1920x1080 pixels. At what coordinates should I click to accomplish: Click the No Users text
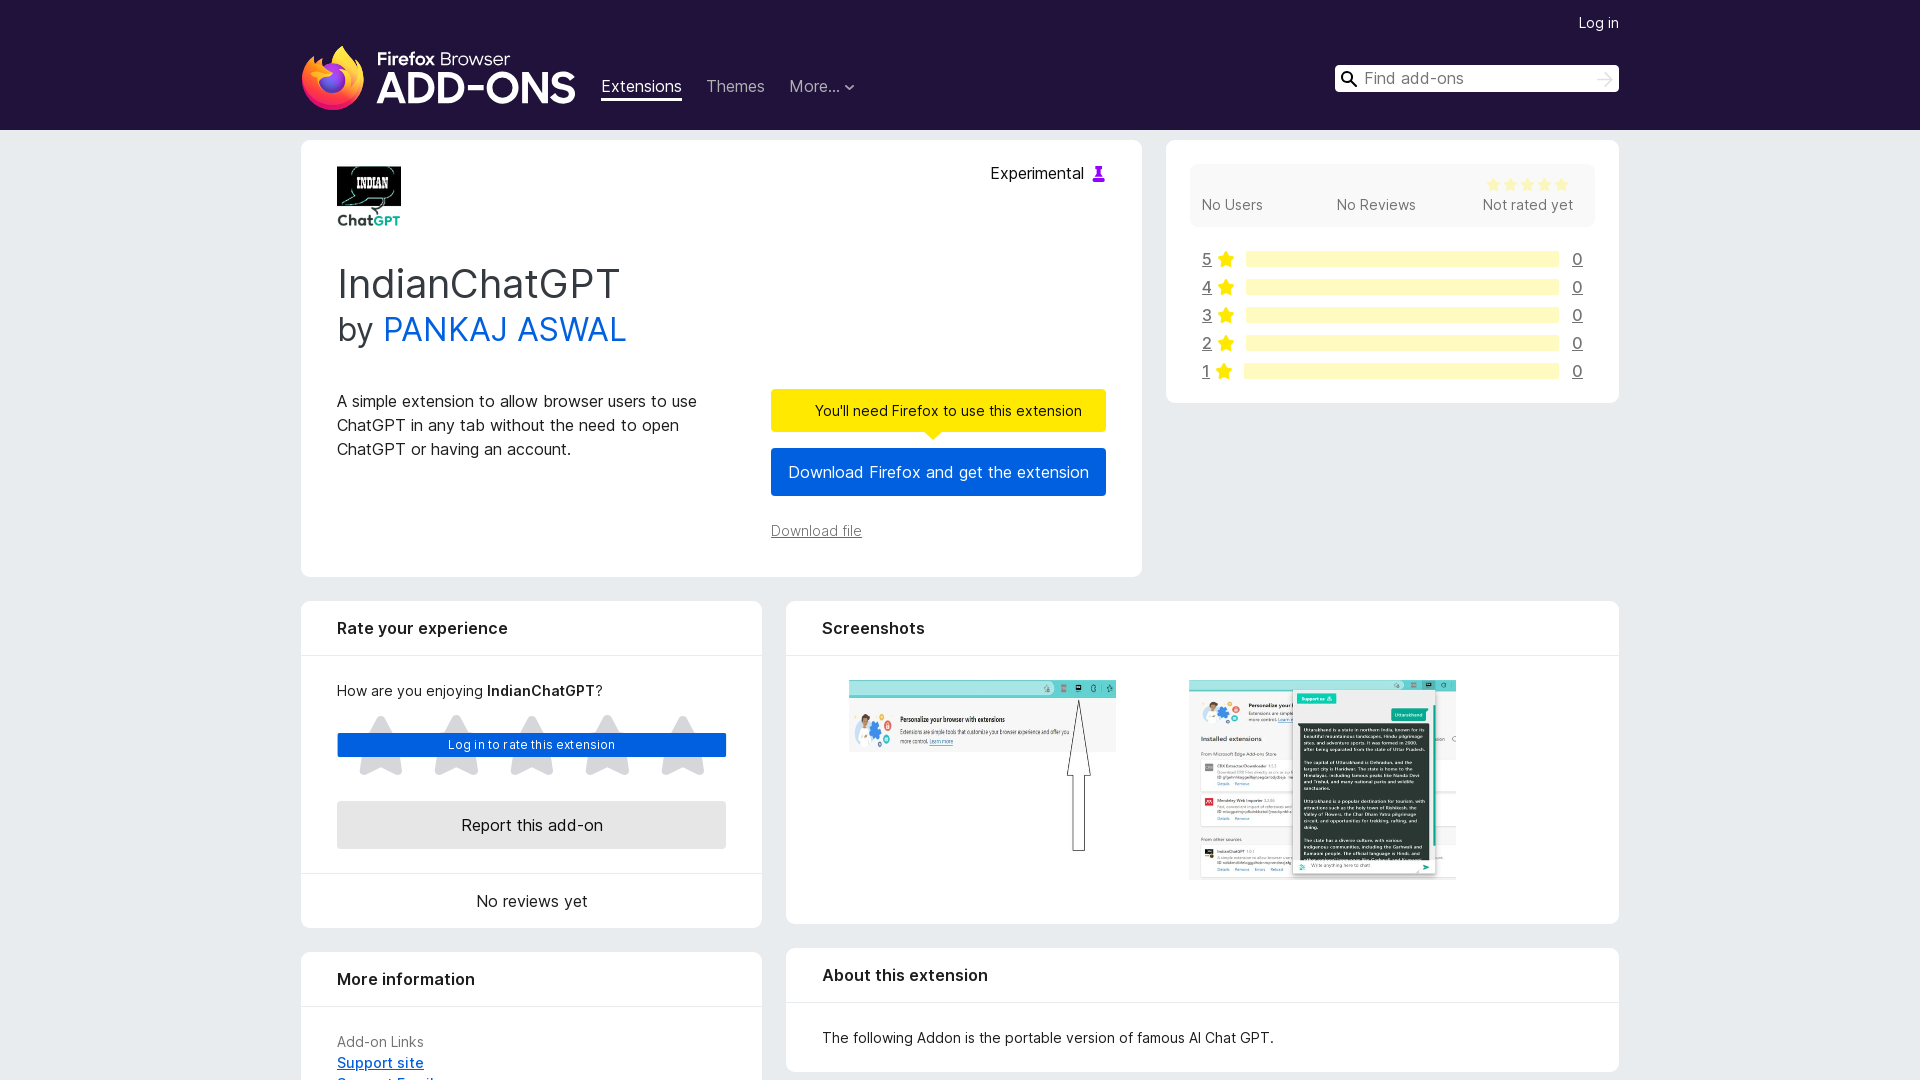click(x=1232, y=205)
